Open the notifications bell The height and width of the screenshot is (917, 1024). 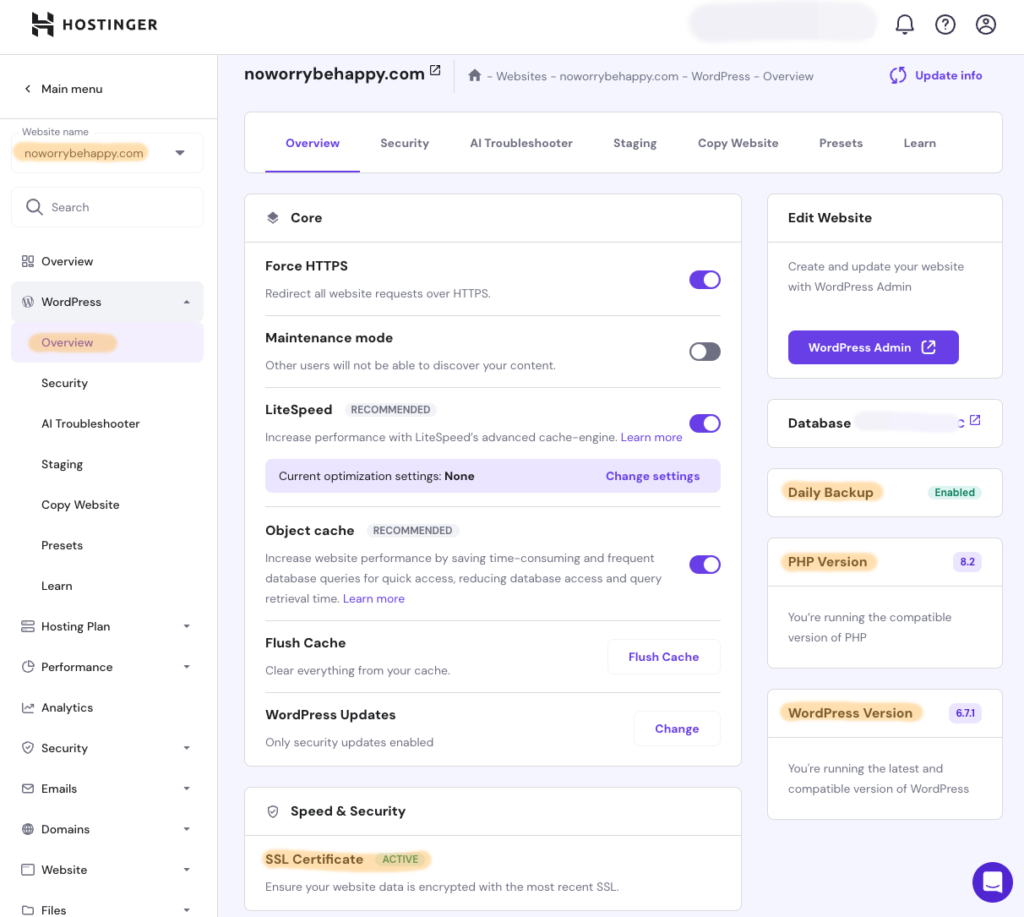[x=904, y=25]
